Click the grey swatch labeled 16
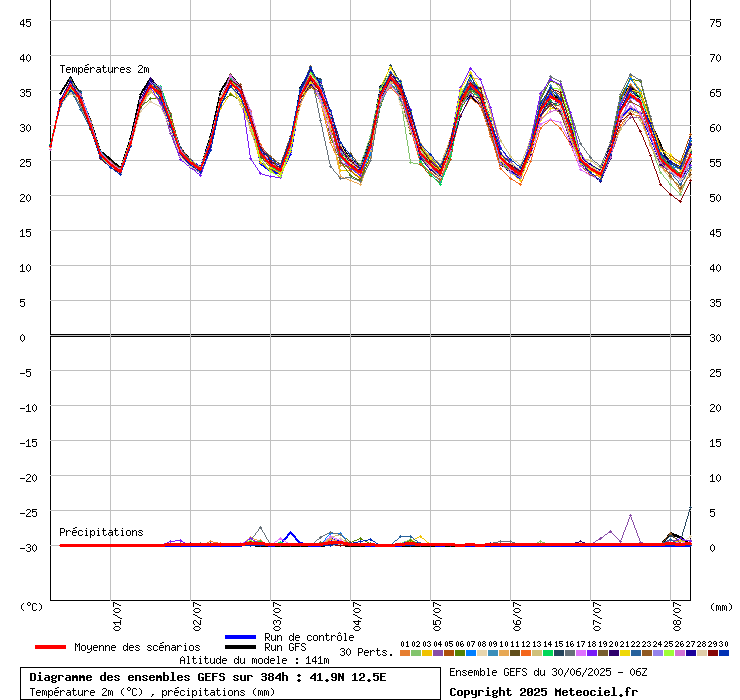This screenshot has width=740, height=700. pos(570,653)
